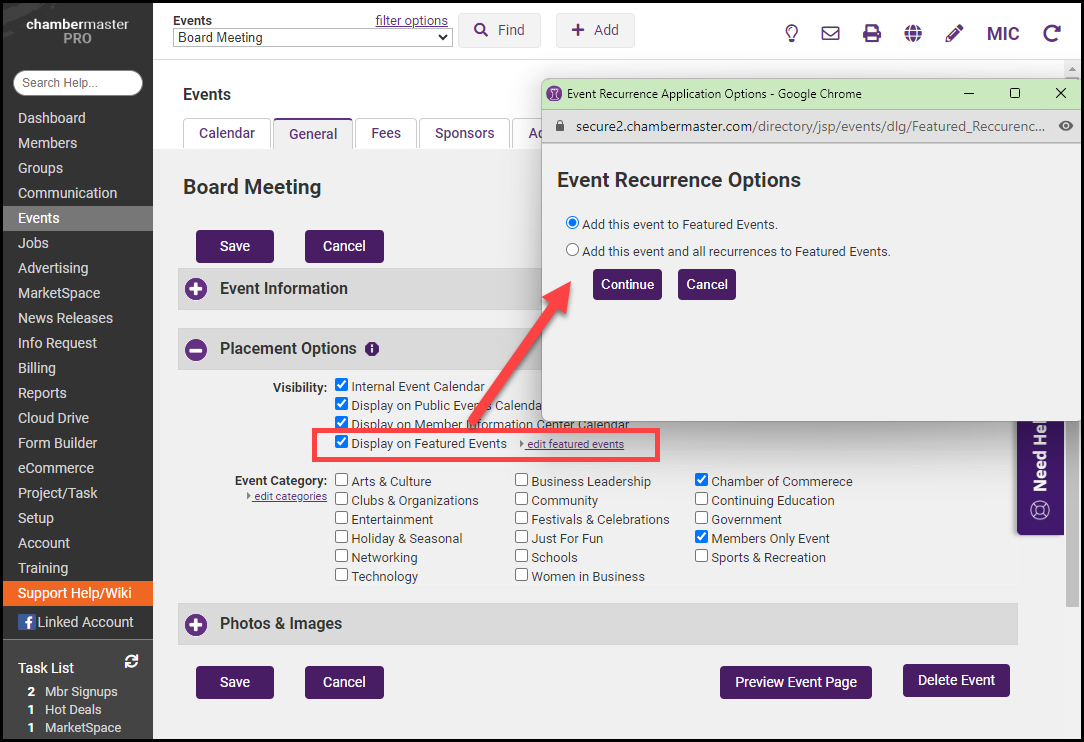Click the Search Help input field
This screenshot has width=1084, height=742.
78,83
